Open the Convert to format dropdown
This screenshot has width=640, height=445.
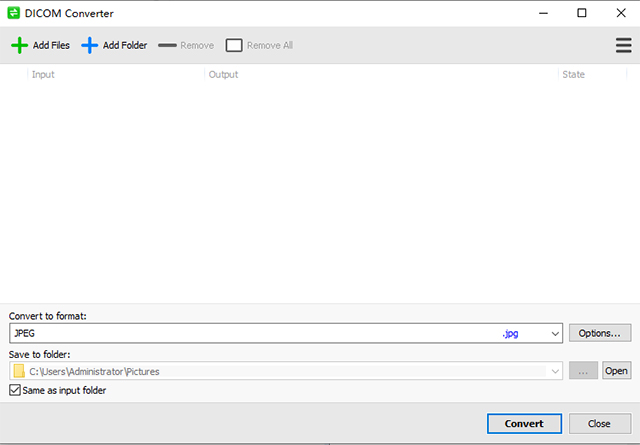[555, 334]
